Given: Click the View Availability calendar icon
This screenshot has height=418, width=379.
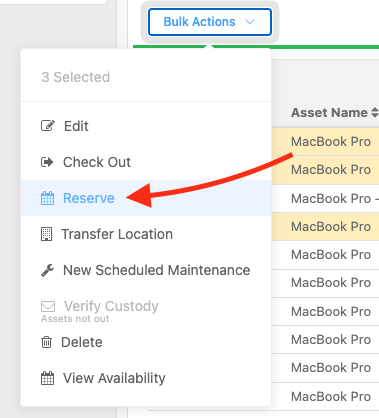Looking at the screenshot, I should pyautogui.click(x=47, y=378).
